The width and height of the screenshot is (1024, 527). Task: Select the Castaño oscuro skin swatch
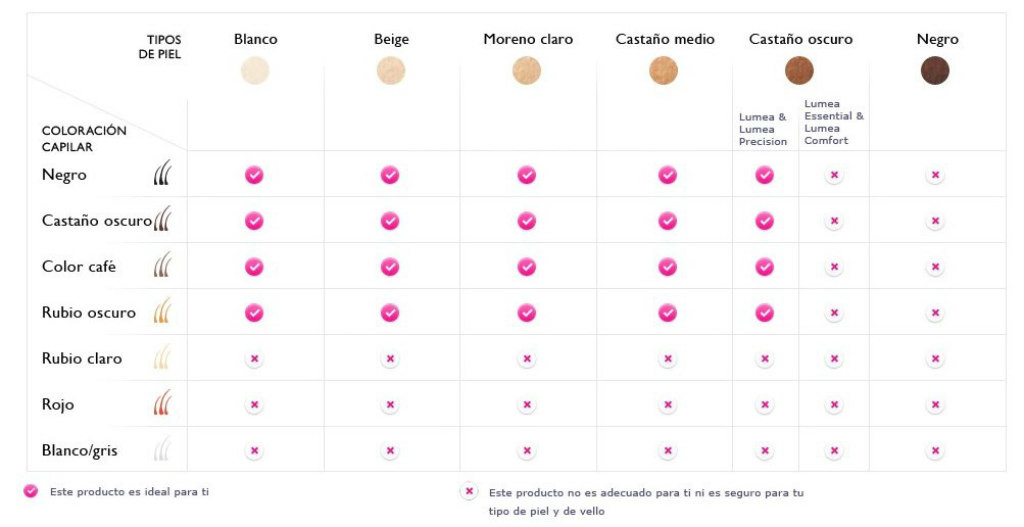click(x=799, y=71)
